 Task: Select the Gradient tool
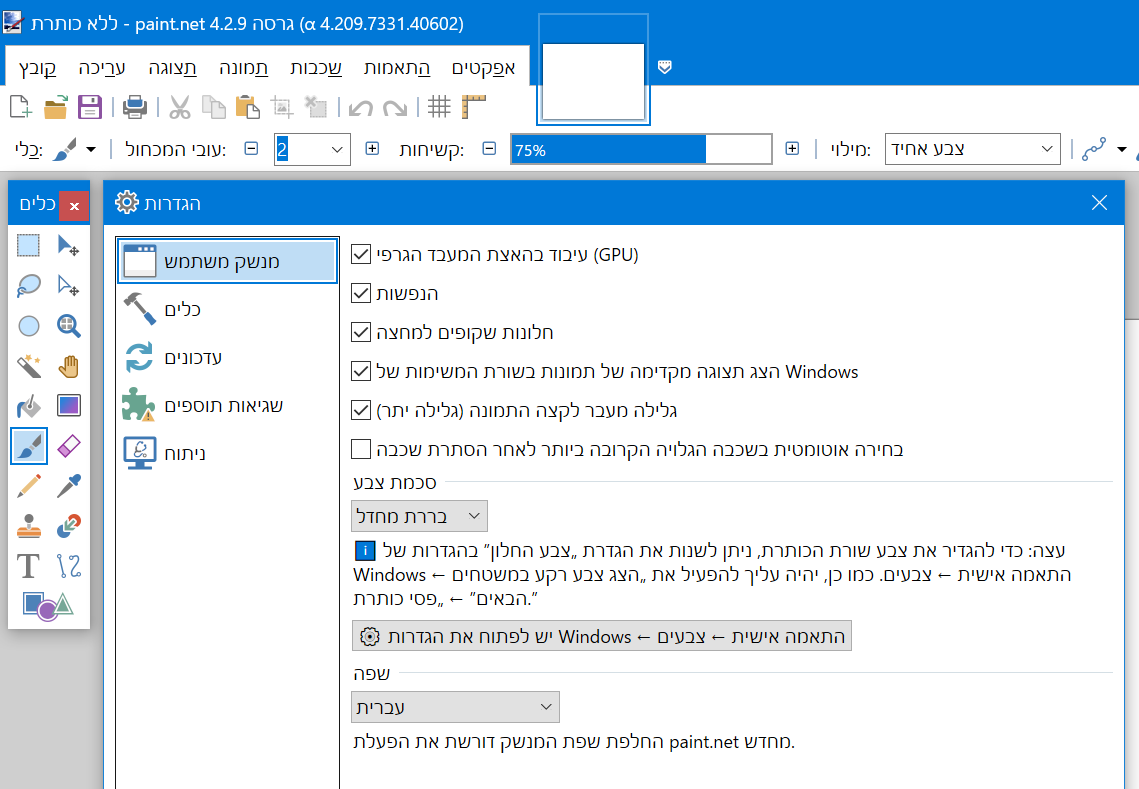(x=68, y=405)
